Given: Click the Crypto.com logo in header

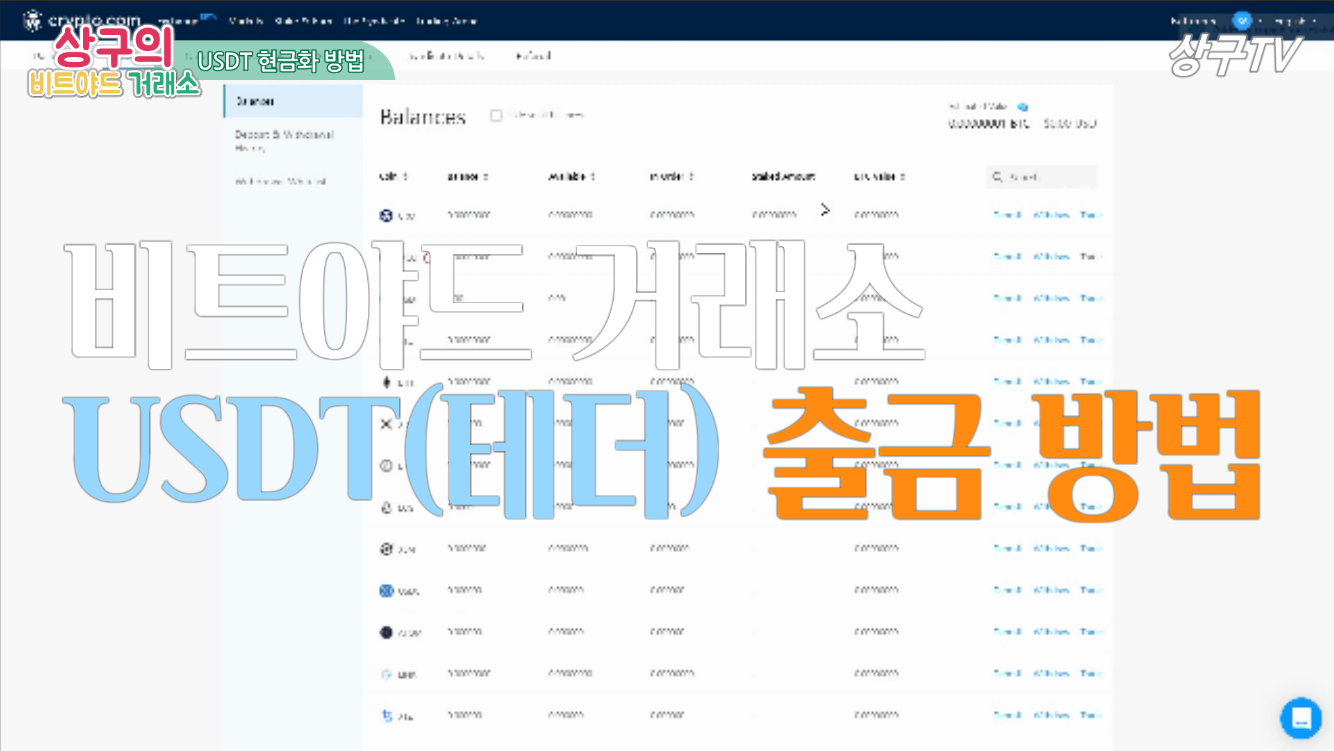Looking at the screenshot, I should pos(81,20).
